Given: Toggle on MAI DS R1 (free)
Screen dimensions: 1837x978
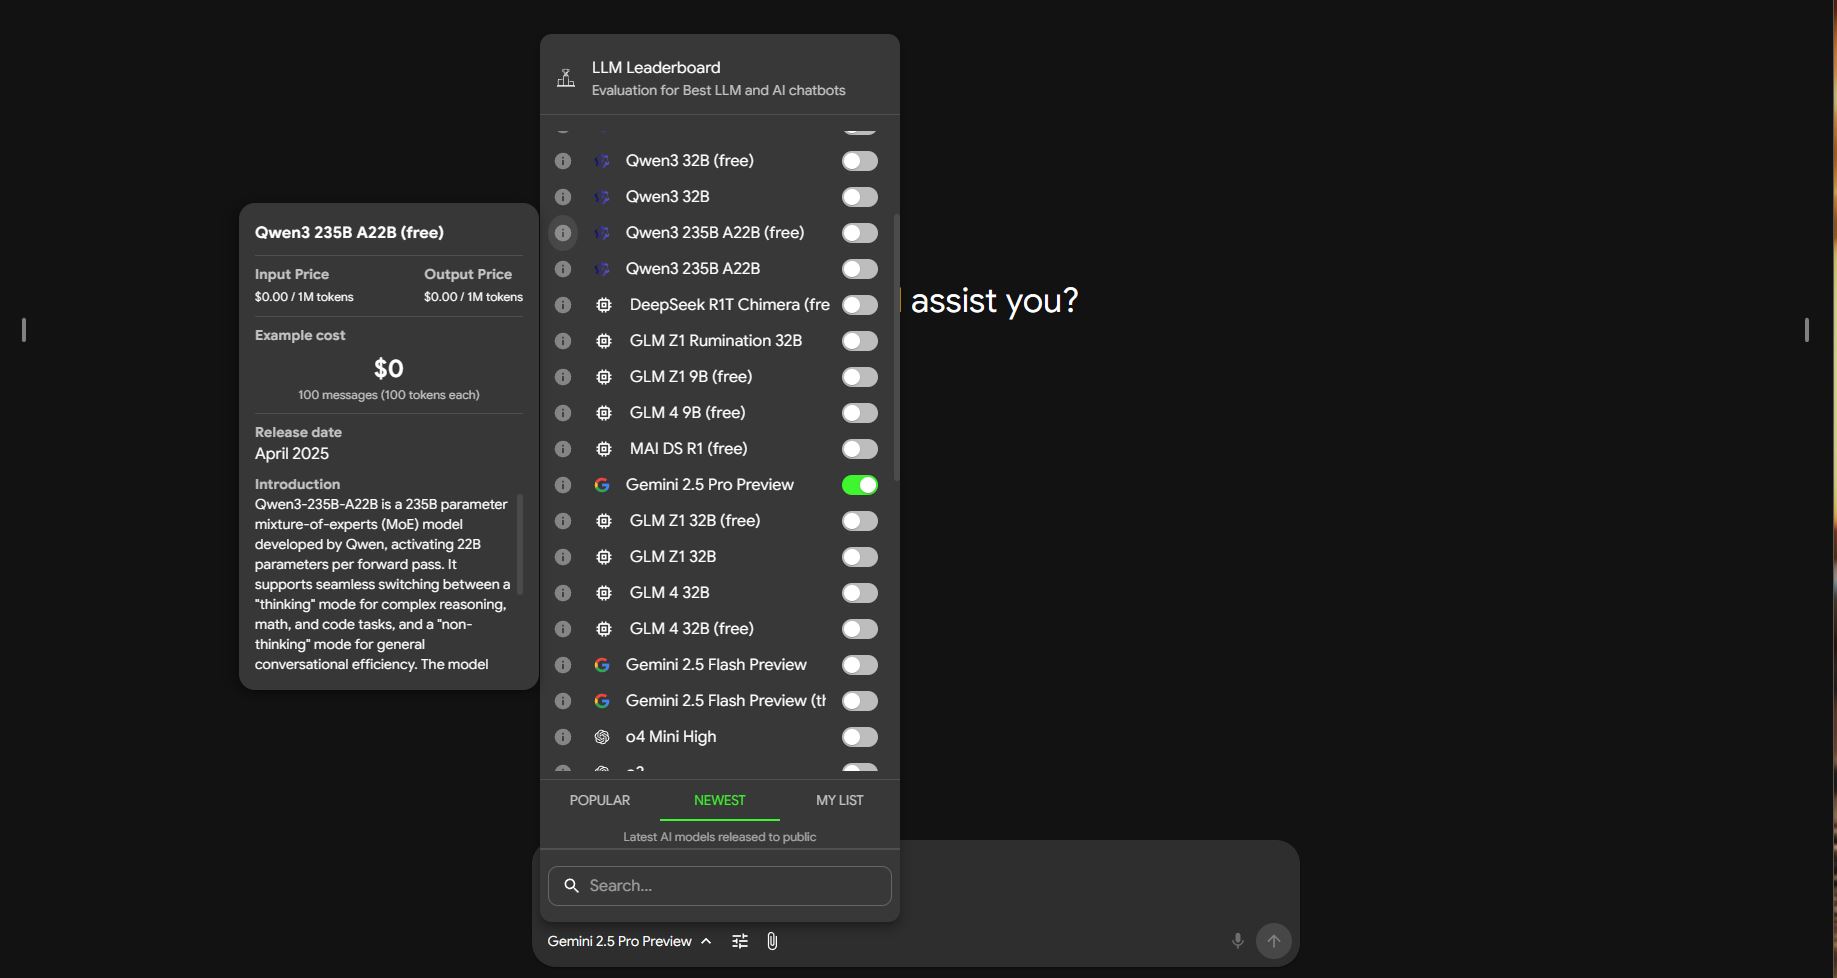Looking at the screenshot, I should pos(859,449).
